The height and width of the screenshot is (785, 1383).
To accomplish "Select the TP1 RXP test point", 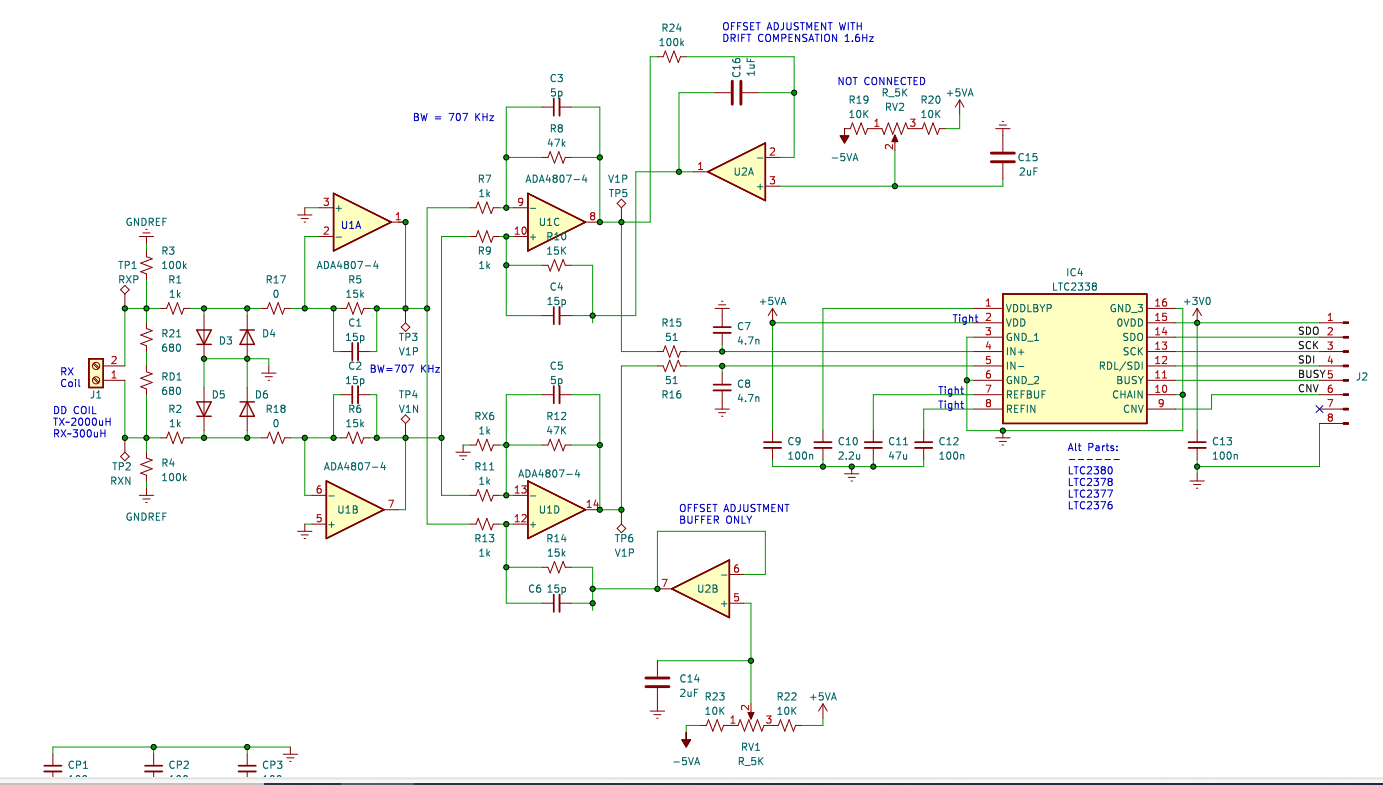I will [x=125, y=291].
